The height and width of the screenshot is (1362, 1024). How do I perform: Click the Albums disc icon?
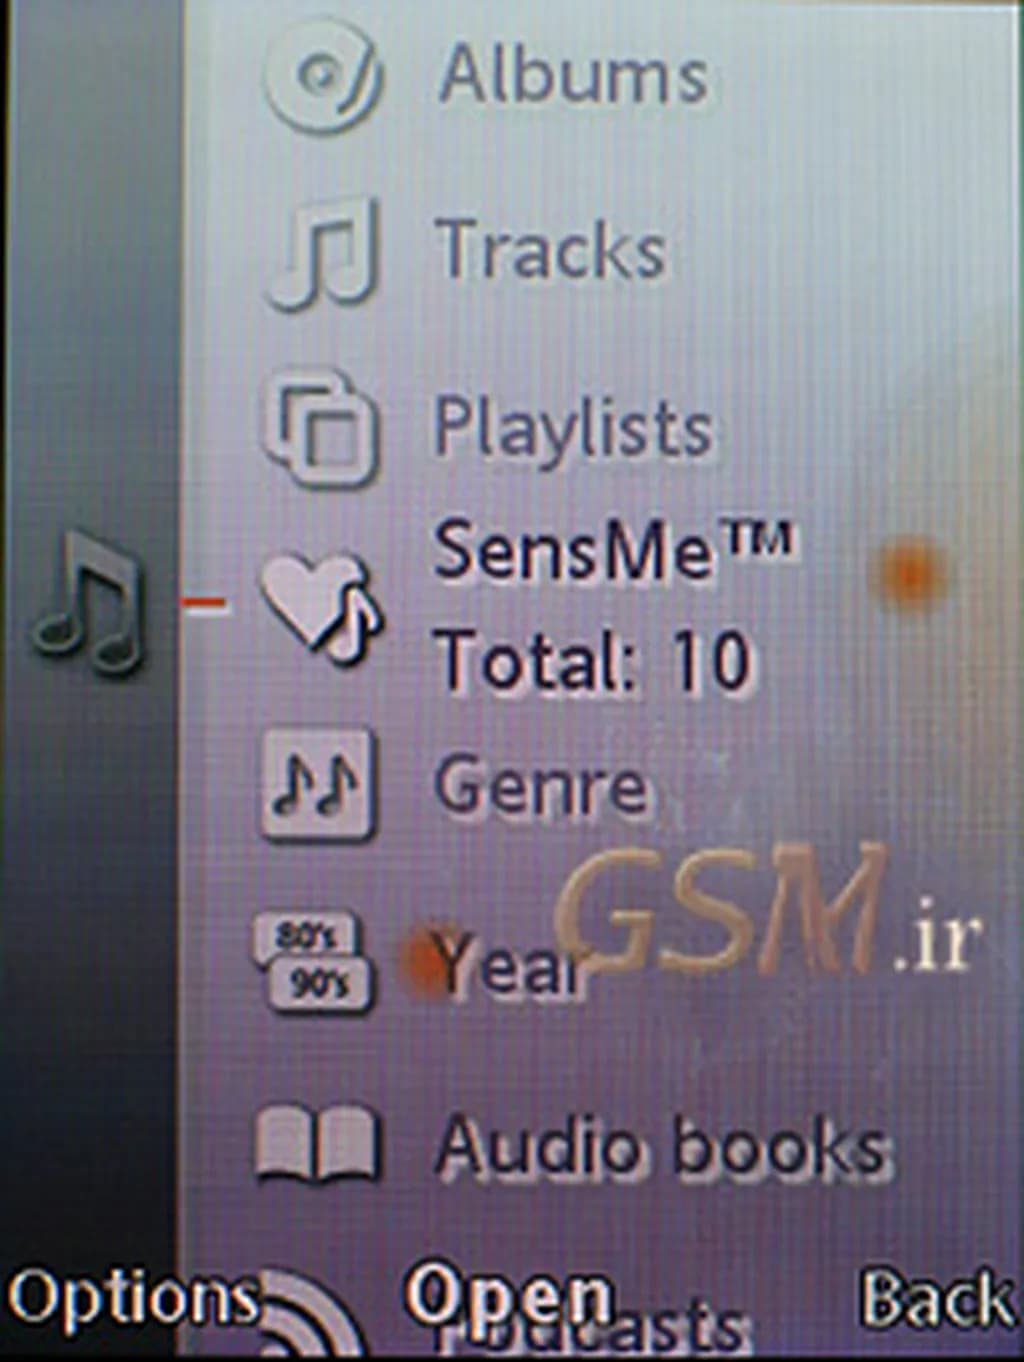[322, 76]
